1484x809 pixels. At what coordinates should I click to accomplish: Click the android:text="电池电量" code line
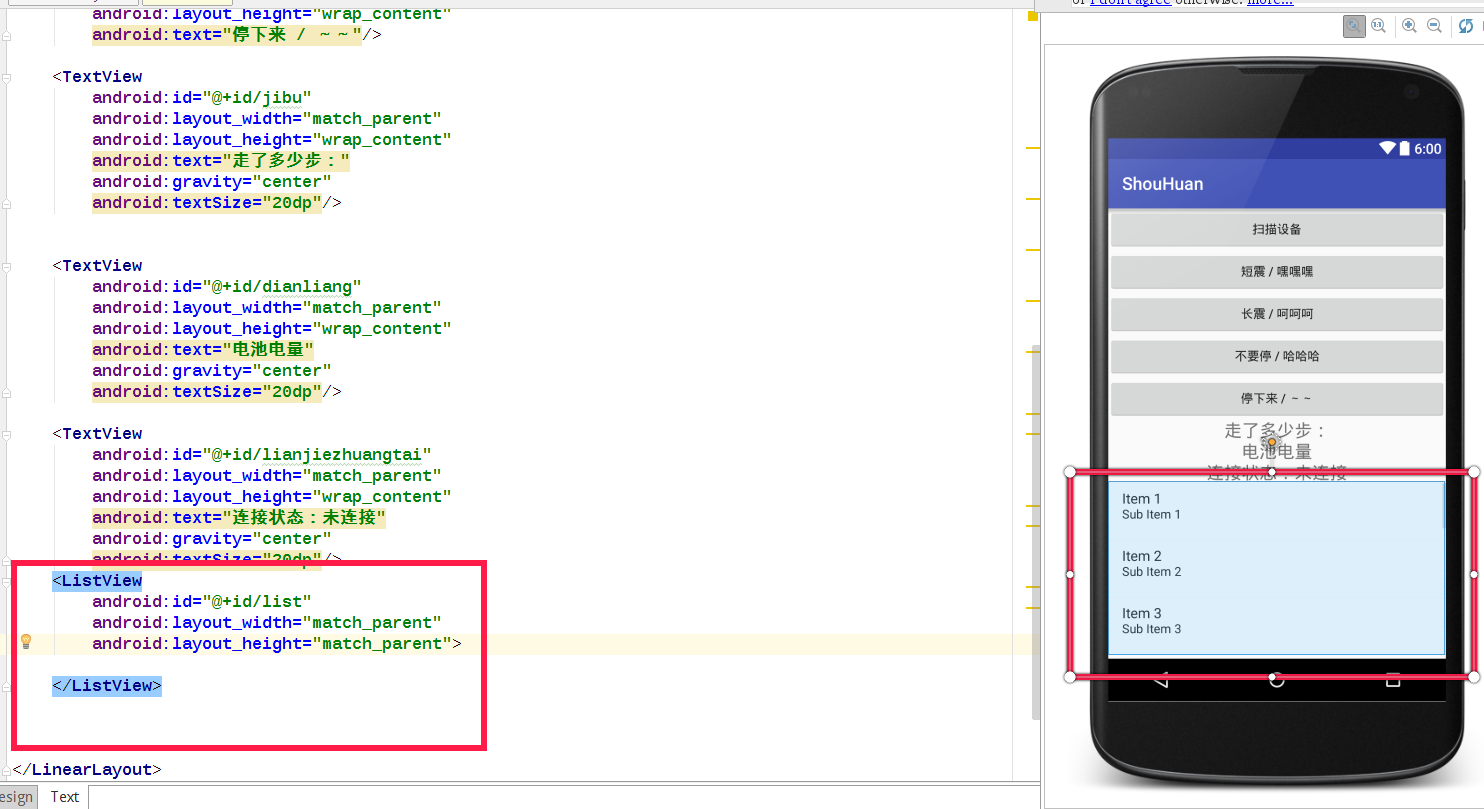click(x=204, y=350)
